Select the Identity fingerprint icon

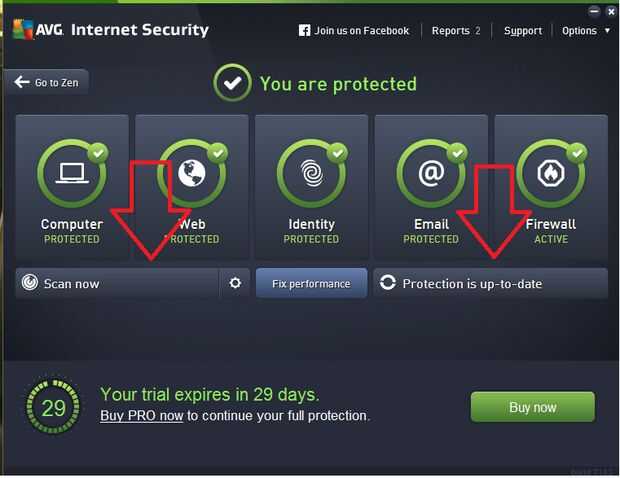[311, 173]
